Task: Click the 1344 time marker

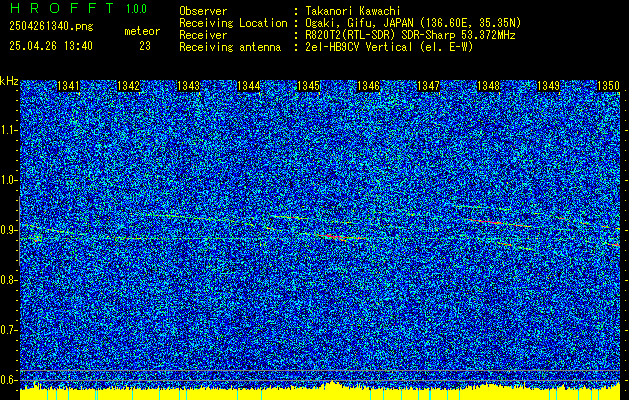Action: (248, 86)
